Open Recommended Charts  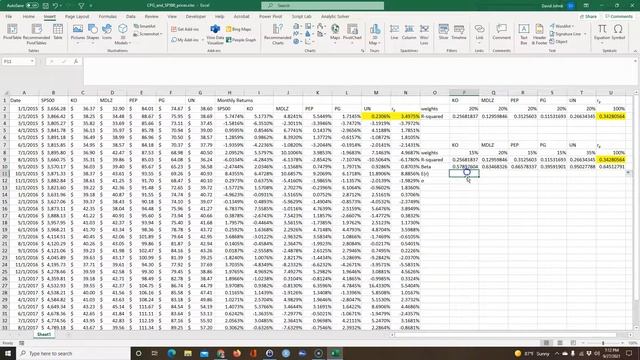pyautogui.click(x=278, y=34)
